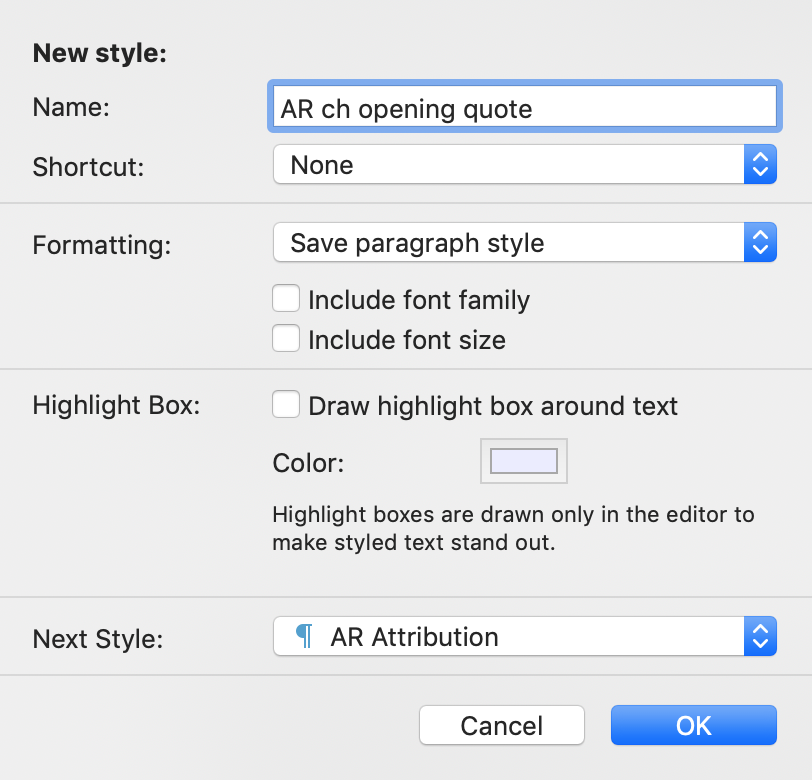The image size is (812, 780).
Task: Confirm the new style with OK
Action: pos(693,725)
